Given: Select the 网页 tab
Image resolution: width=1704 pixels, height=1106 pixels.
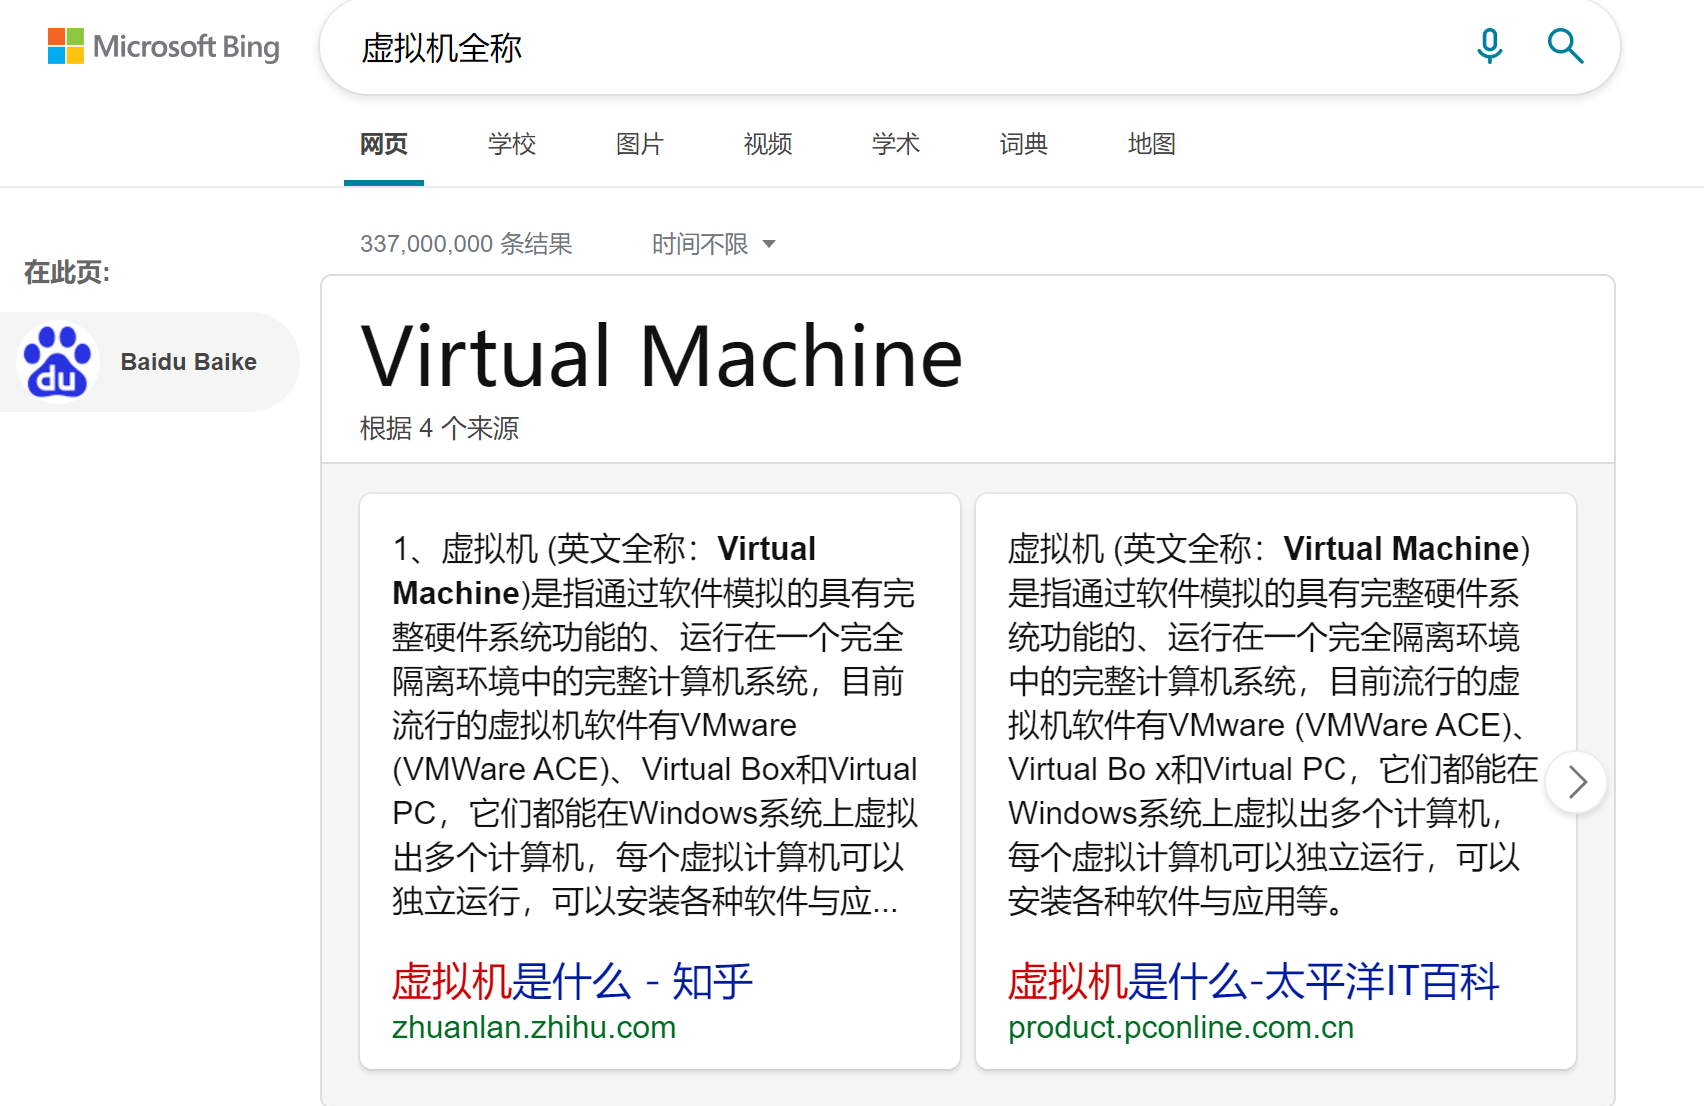Looking at the screenshot, I should click(384, 144).
